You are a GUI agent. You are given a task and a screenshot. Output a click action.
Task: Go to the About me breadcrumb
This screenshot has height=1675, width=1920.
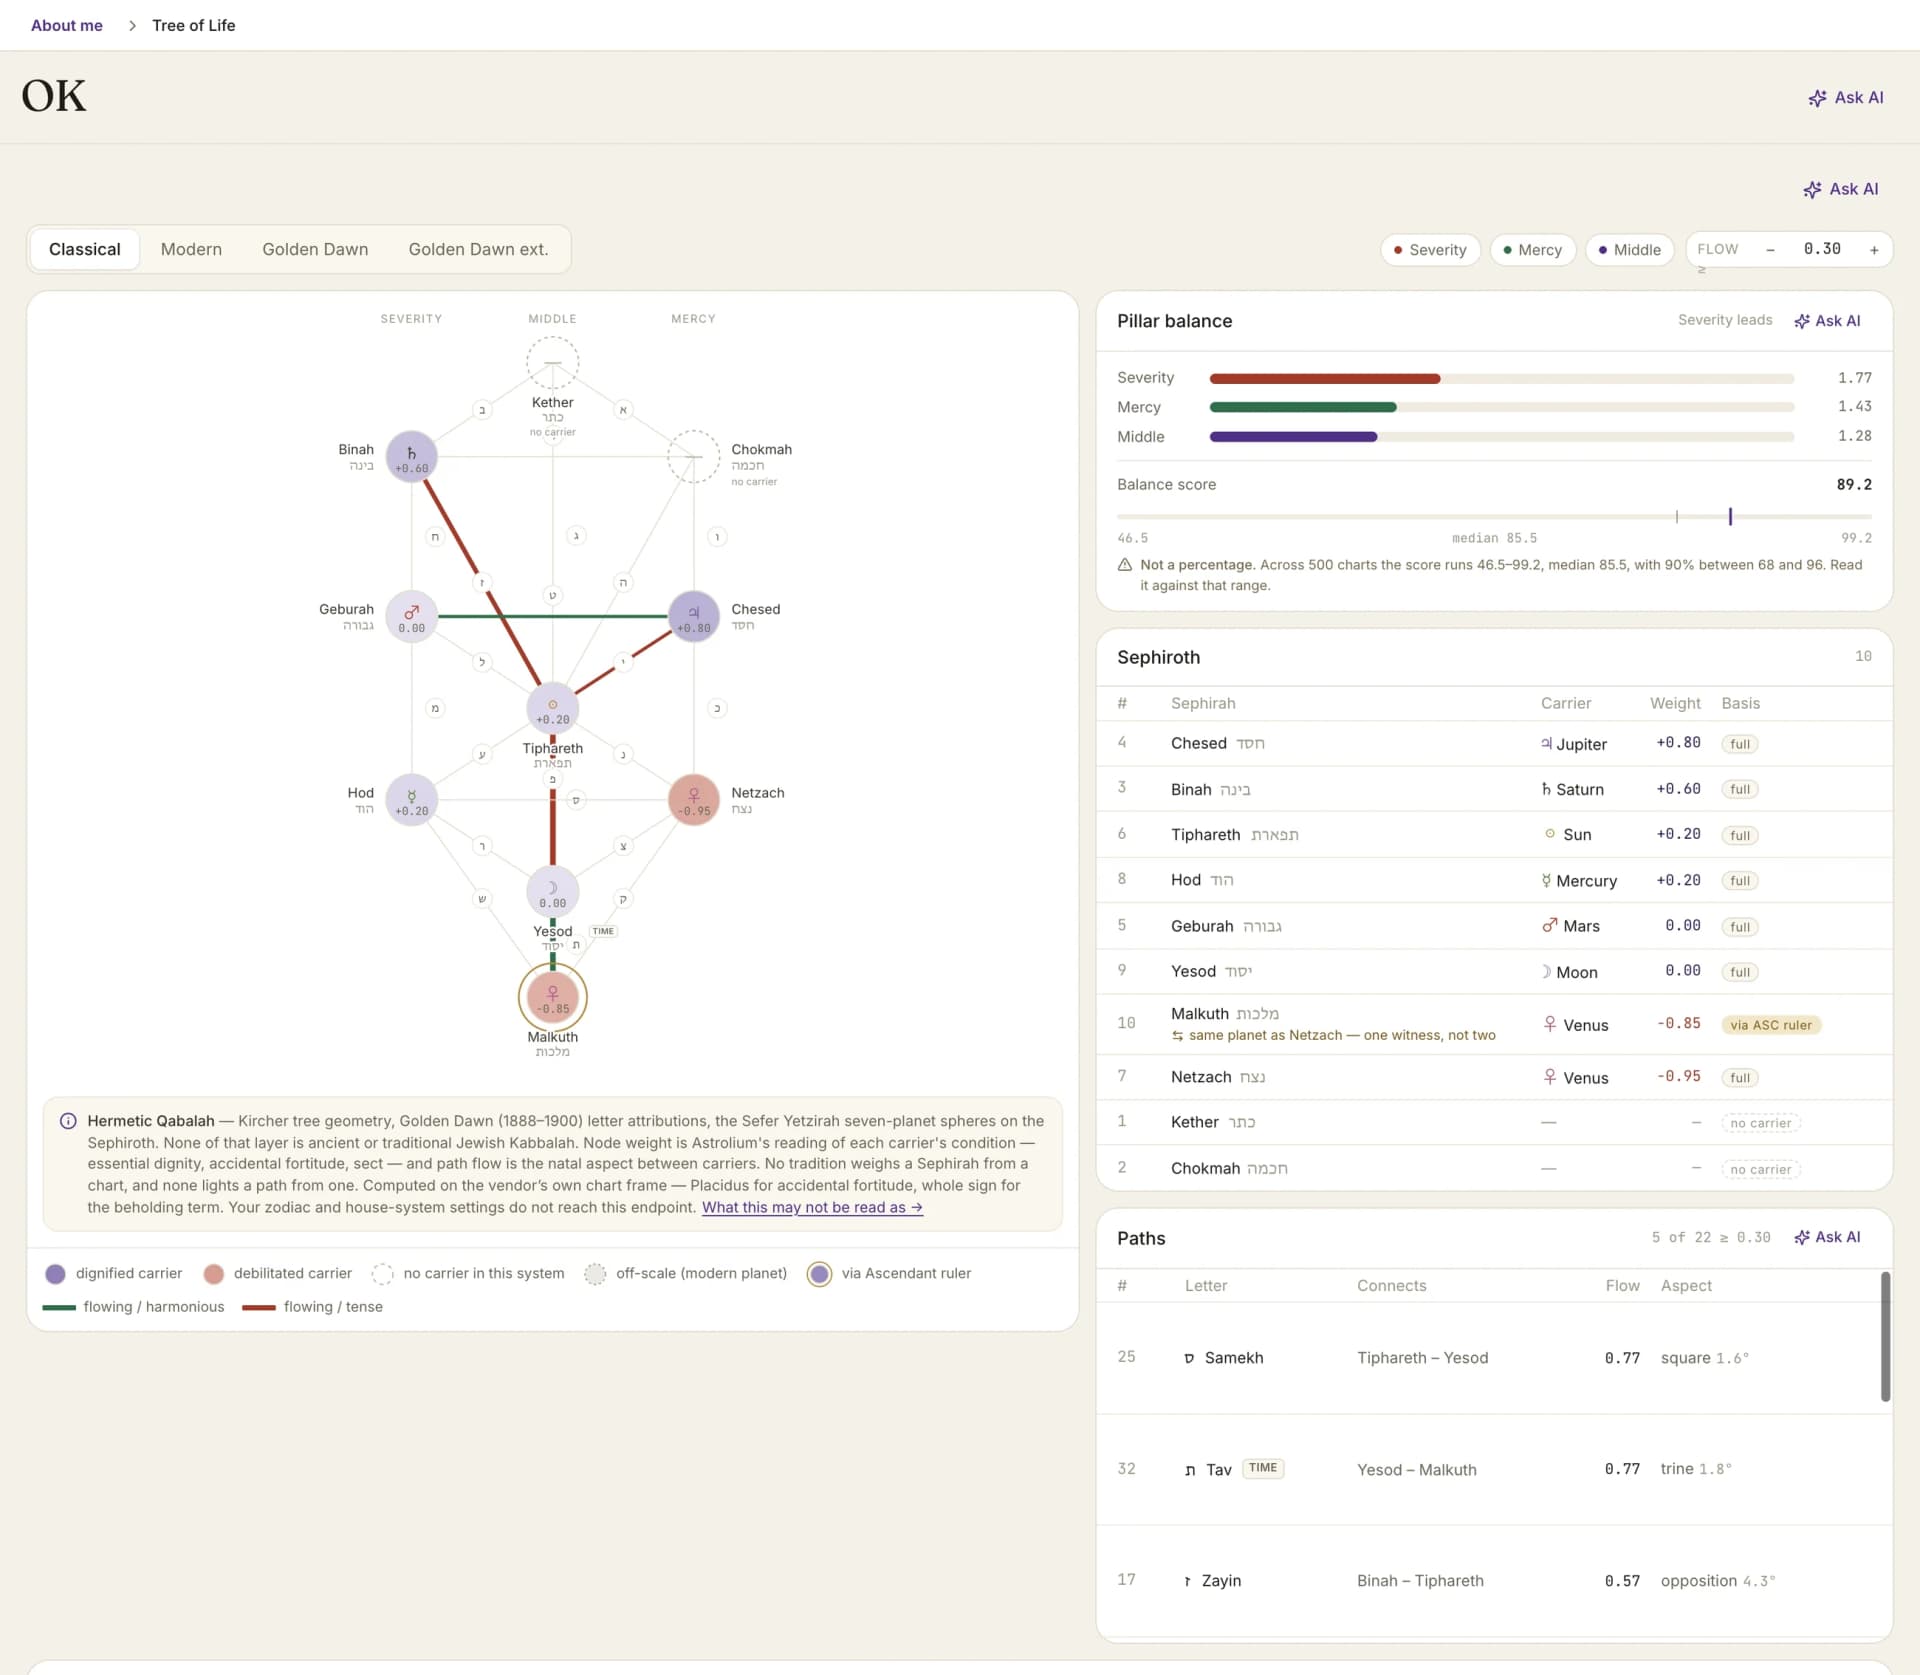click(67, 26)
